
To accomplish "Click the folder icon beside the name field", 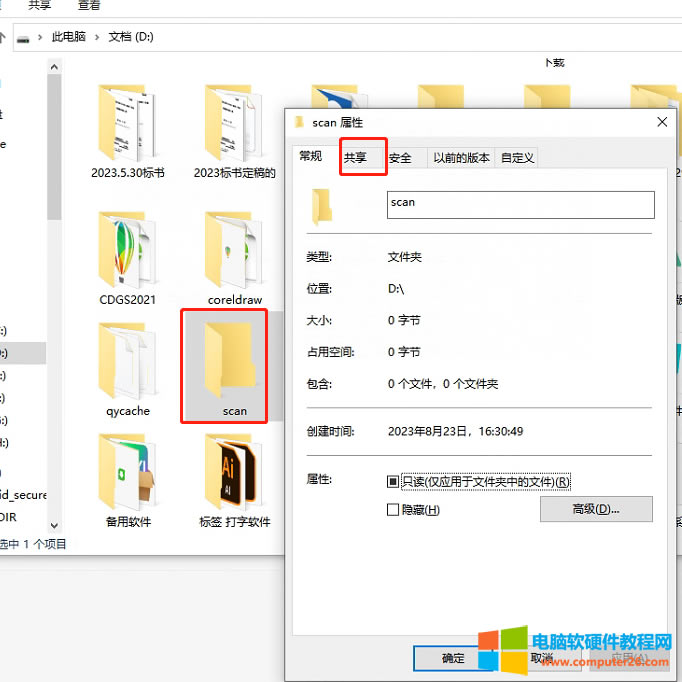I will pos(321,206).
